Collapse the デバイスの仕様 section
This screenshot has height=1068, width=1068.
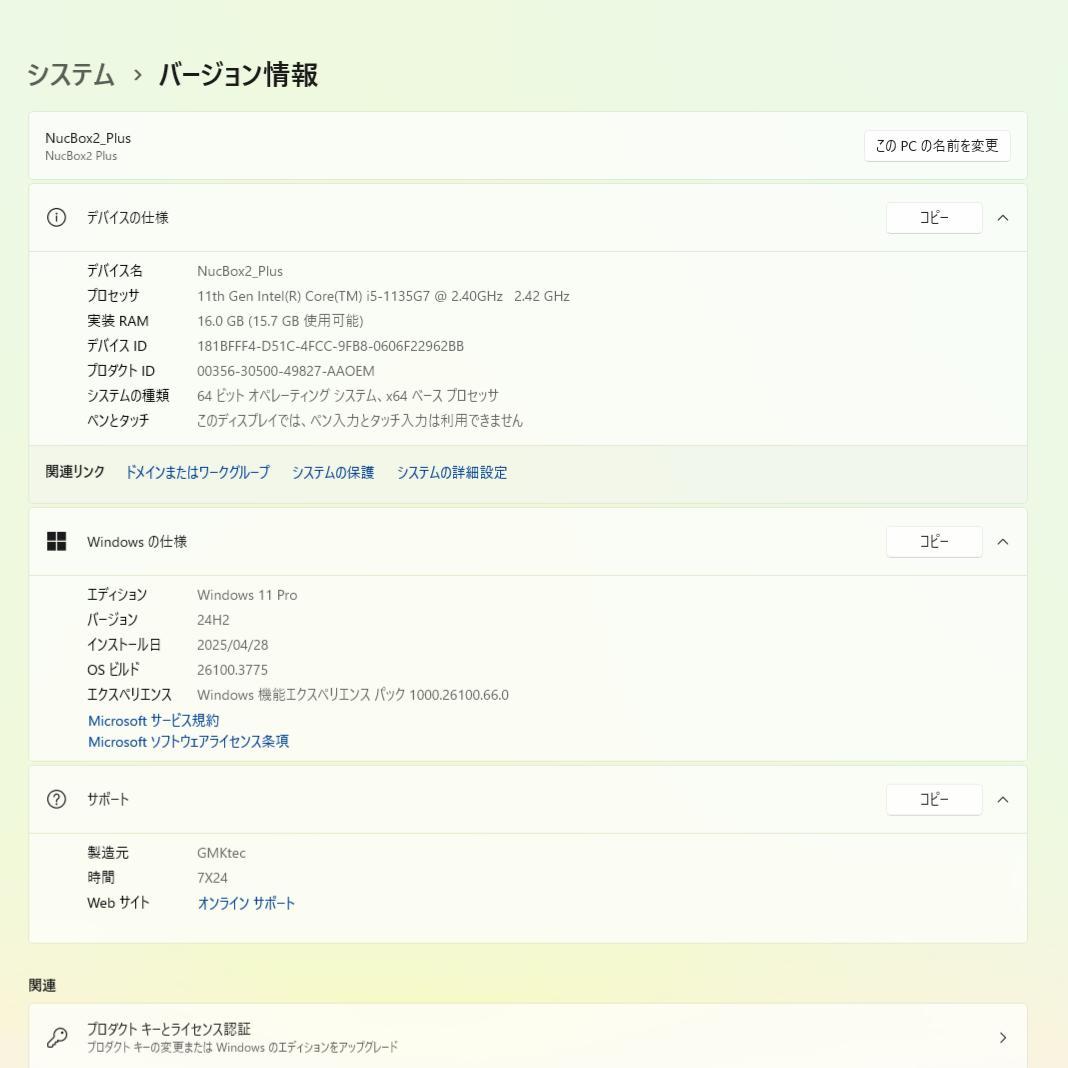(x=1003, y=217)
